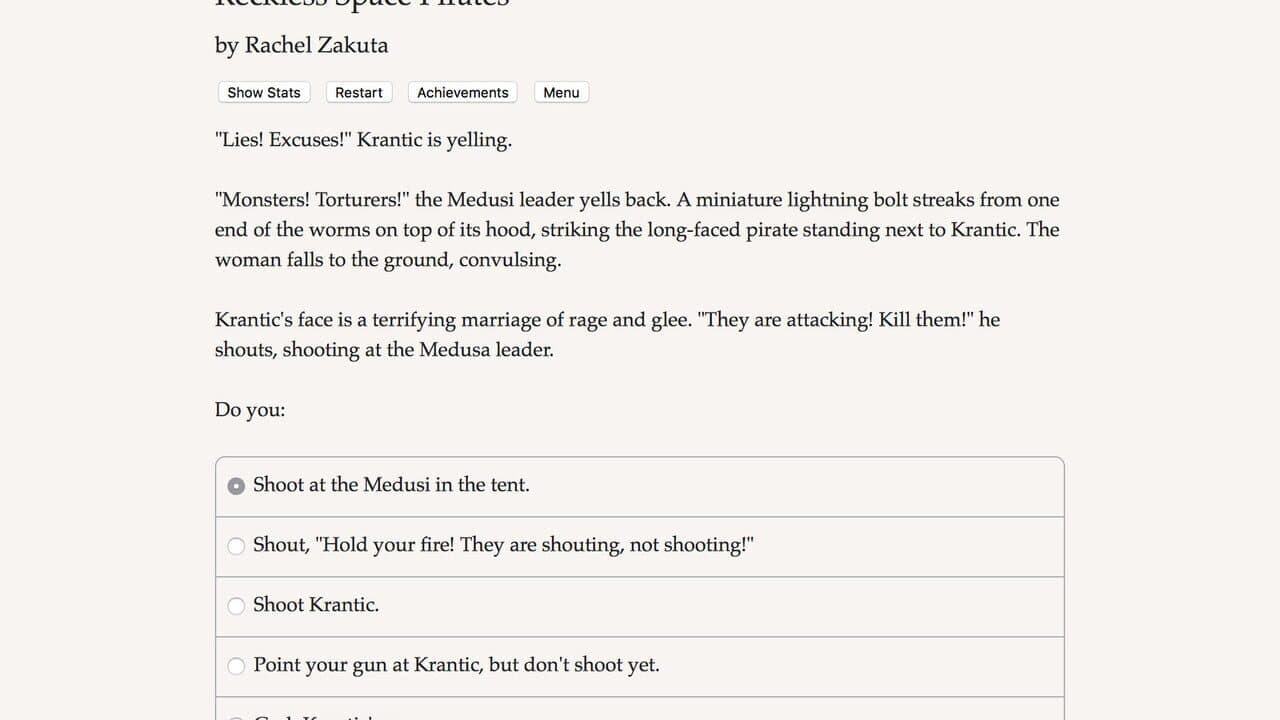Click the "Do you:" prompt text

(x=250, y=410)
